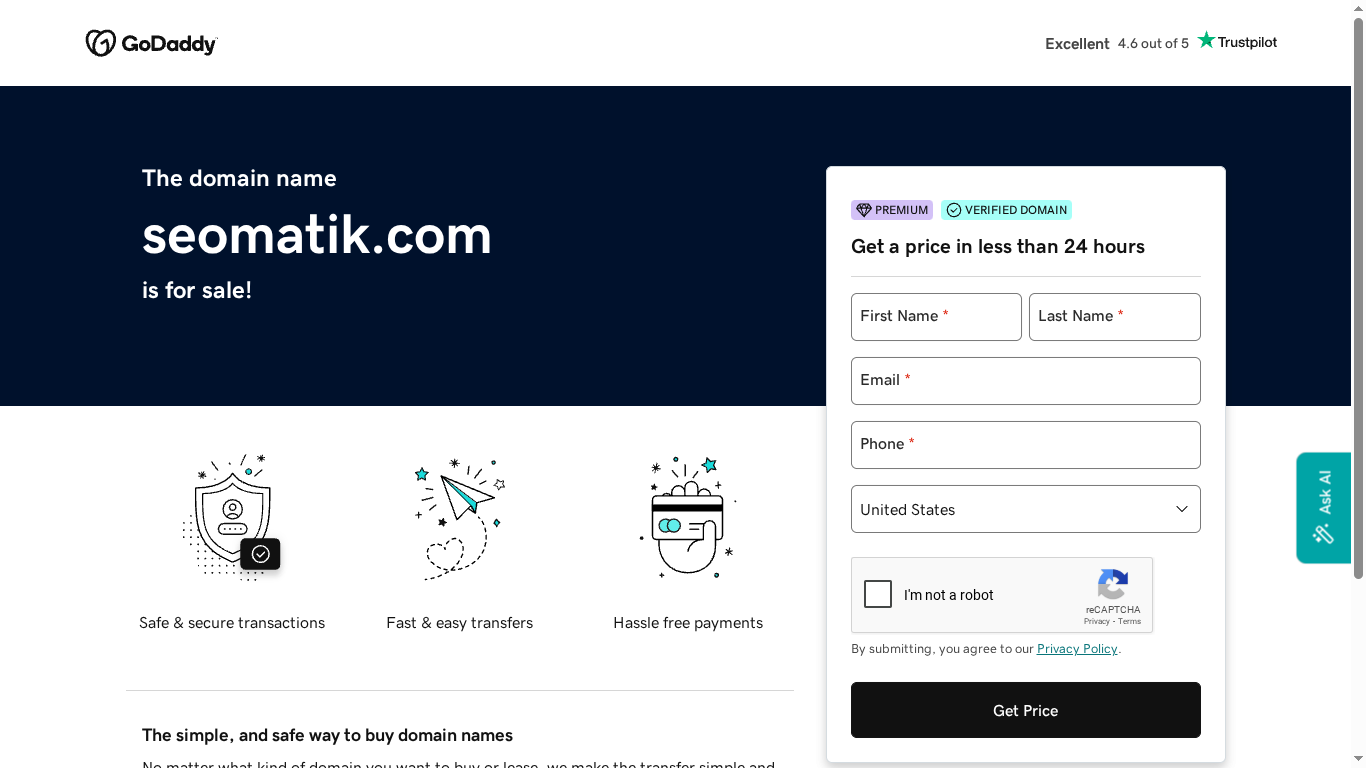Click the country selector chevron arrow
The height and width of the screenshot is (768, 1366).
(1182, 509)
